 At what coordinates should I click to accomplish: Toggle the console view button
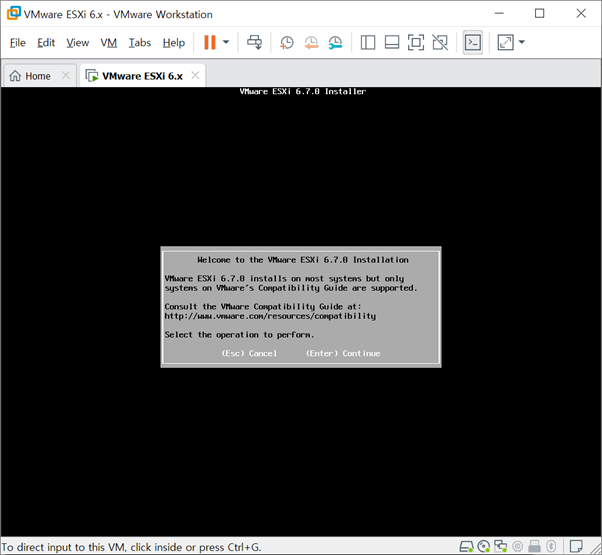click(x=473, y=43)
